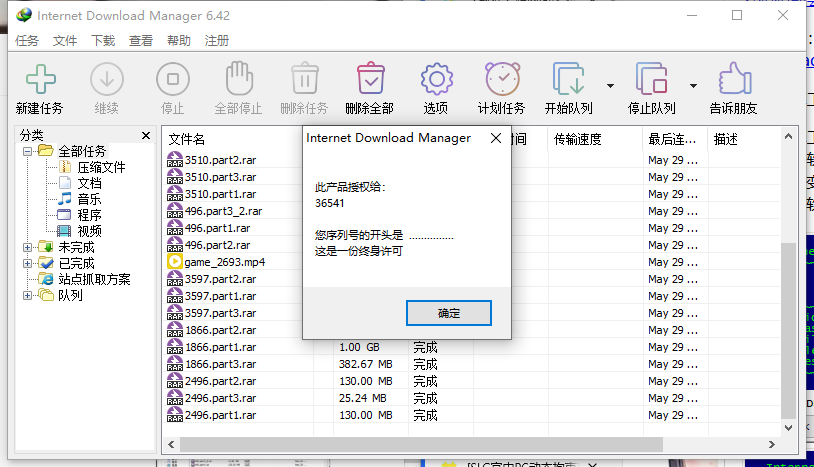
Task: Expand the 队列 tree node
Action: point(28,296)
